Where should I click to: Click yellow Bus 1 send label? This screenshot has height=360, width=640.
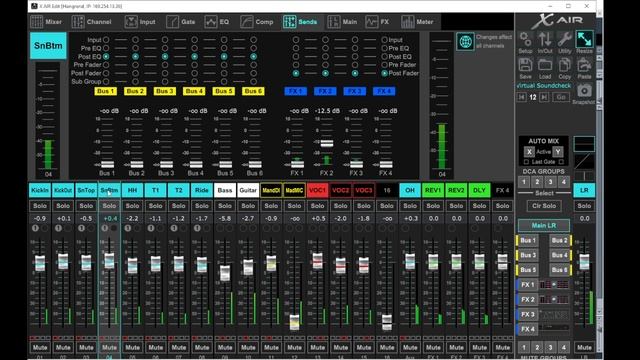pyautogui.click(x=106, y=91)
